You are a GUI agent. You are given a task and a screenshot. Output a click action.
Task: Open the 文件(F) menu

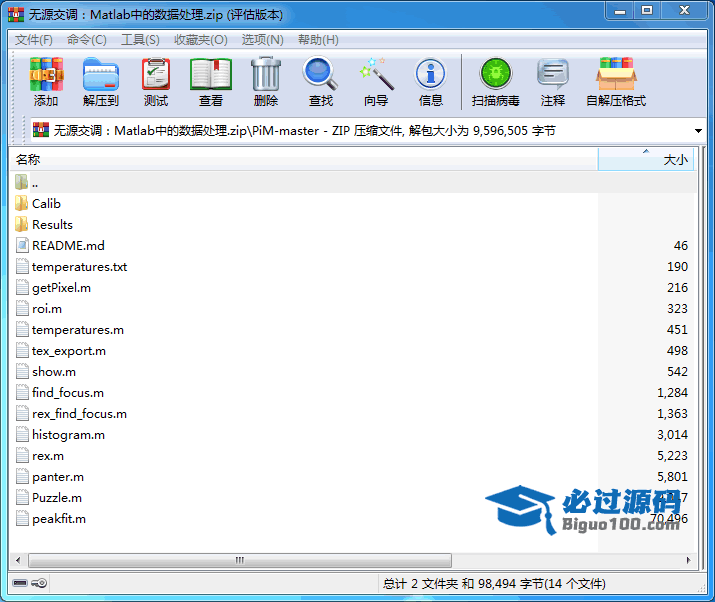point(34,40)
